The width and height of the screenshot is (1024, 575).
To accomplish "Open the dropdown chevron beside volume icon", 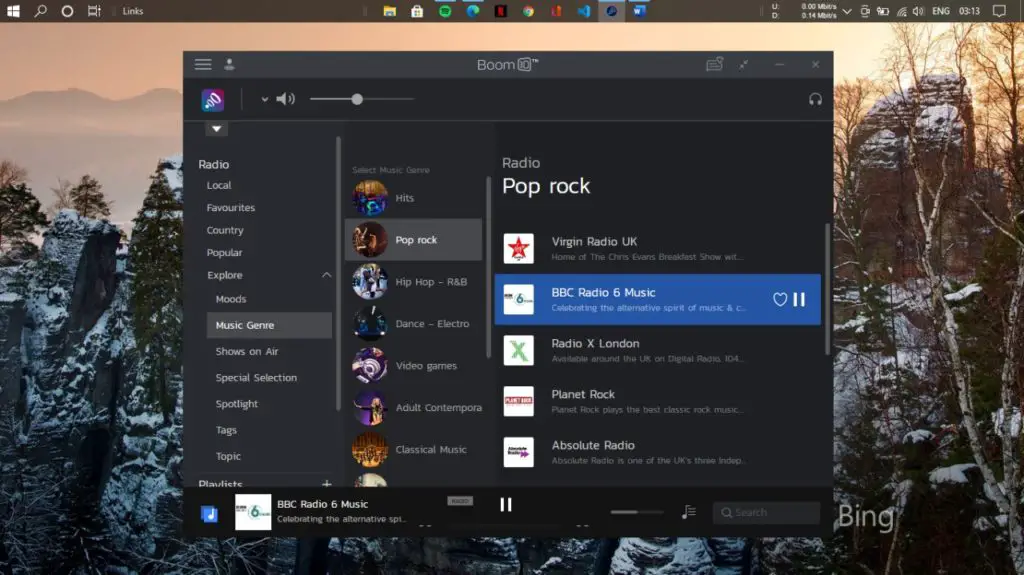I will [264, 99].
